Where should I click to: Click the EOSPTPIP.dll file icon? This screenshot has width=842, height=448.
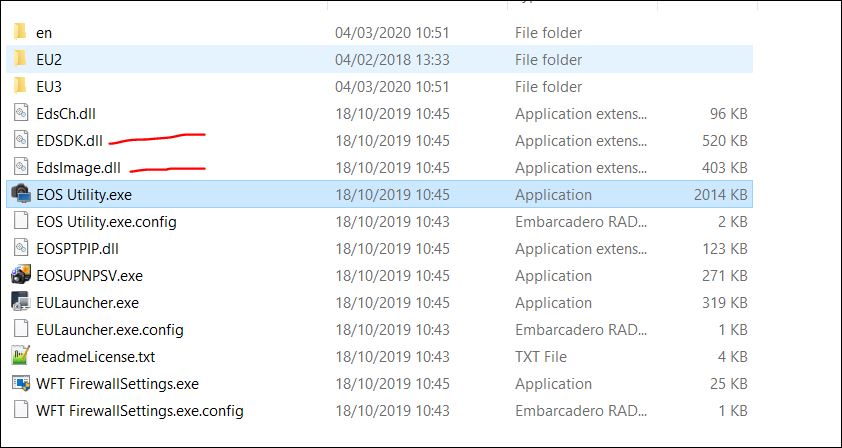[x=20, y=248]
